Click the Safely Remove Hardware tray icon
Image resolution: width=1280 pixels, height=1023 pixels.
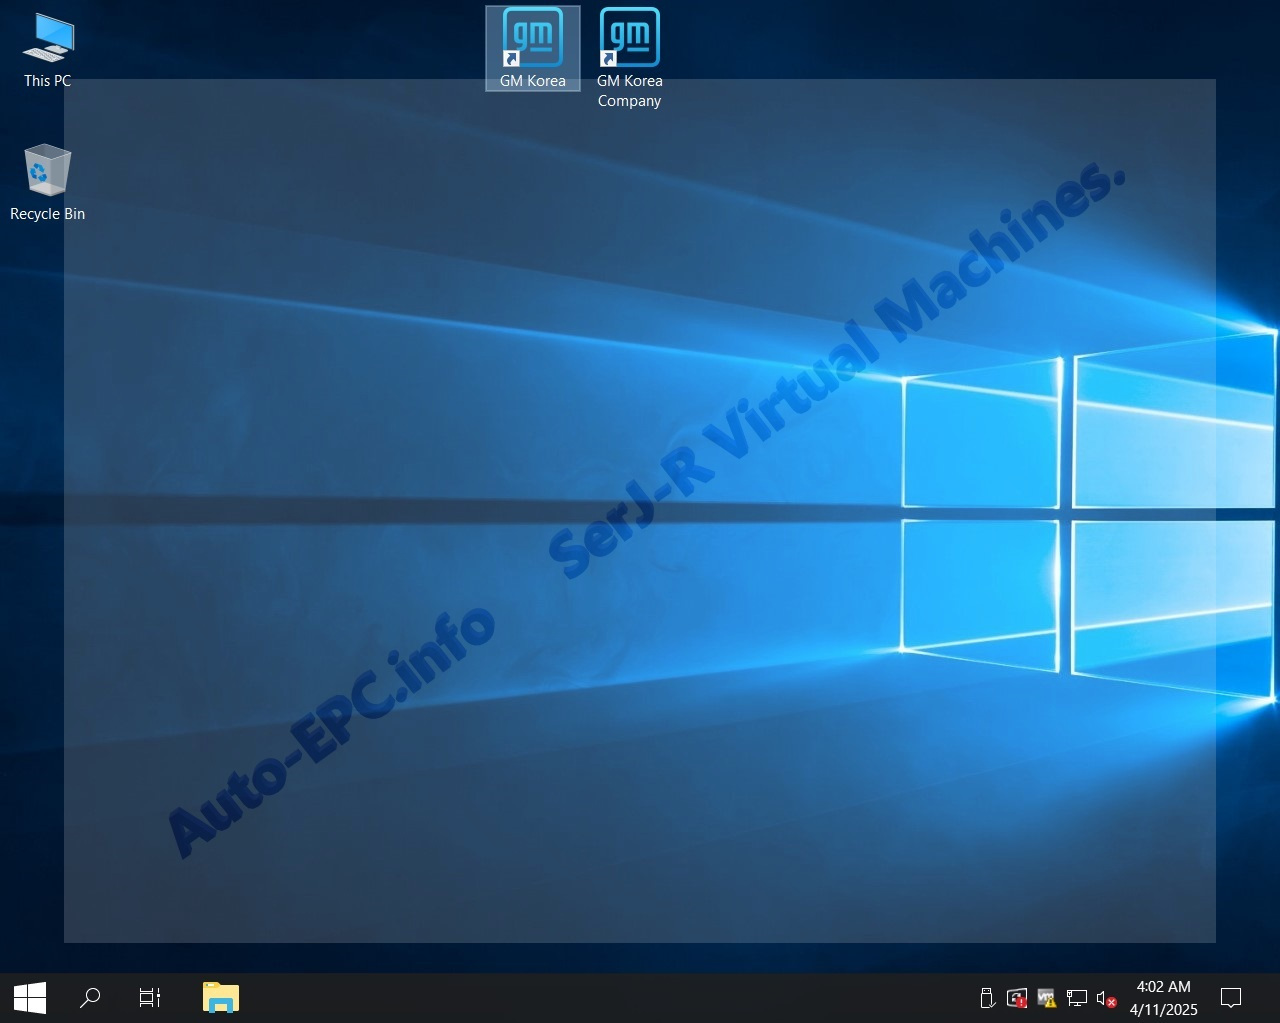coord(986,997)
